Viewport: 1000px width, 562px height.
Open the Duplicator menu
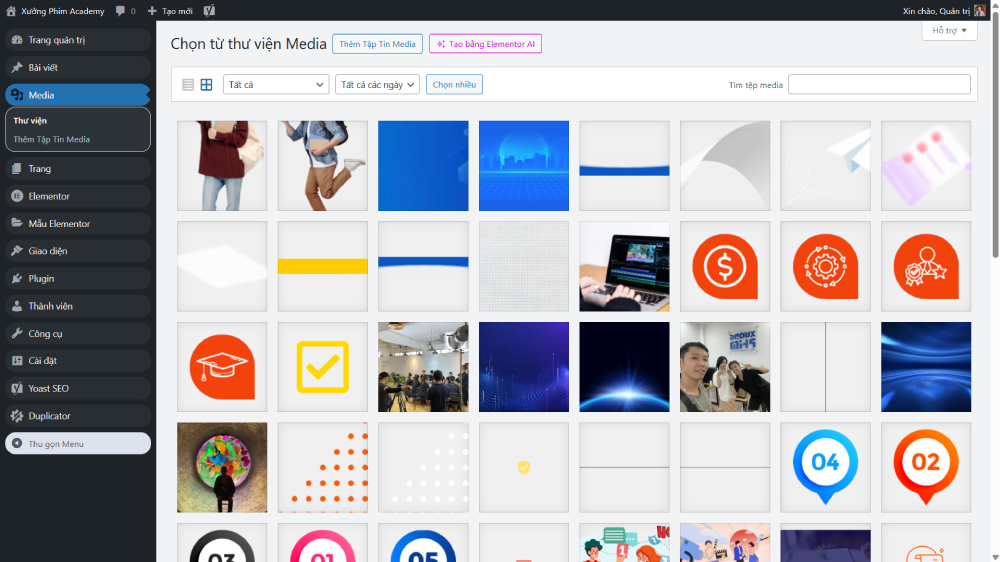78,415
